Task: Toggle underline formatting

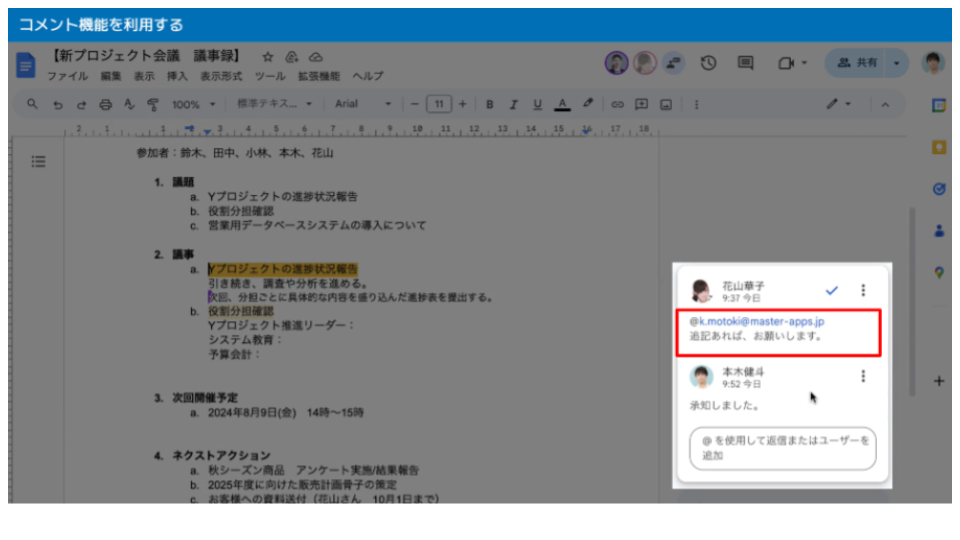Action: click(x=537, y=105)
